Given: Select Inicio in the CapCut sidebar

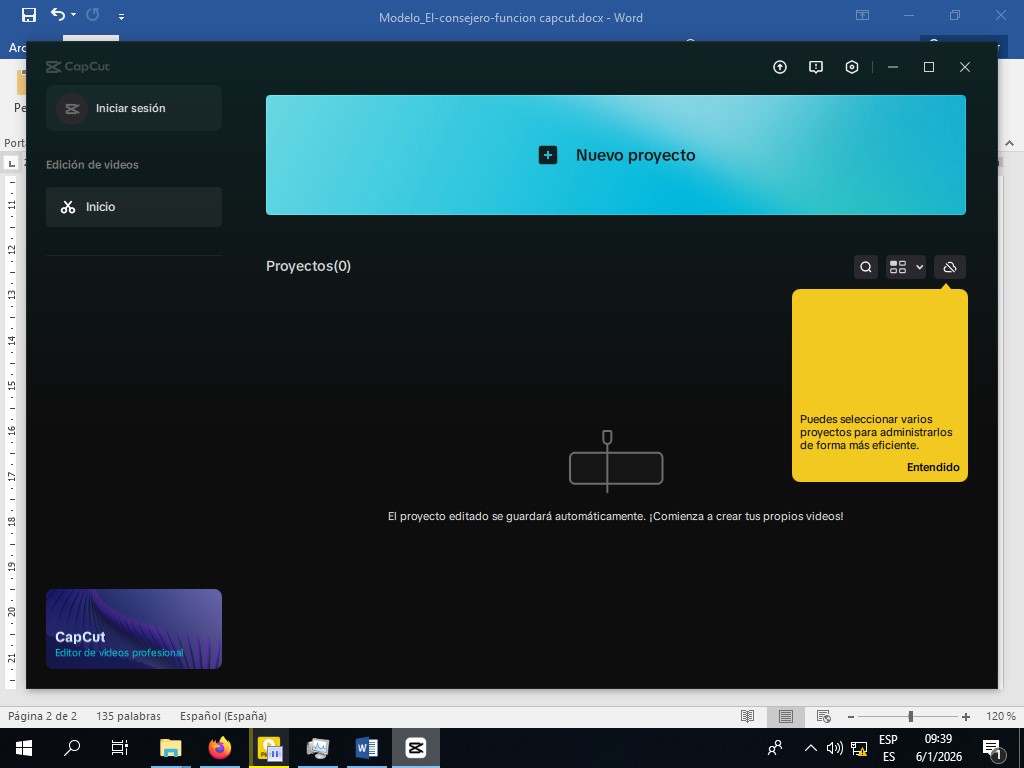Looking at the screenshot, I should click(134, 207).
